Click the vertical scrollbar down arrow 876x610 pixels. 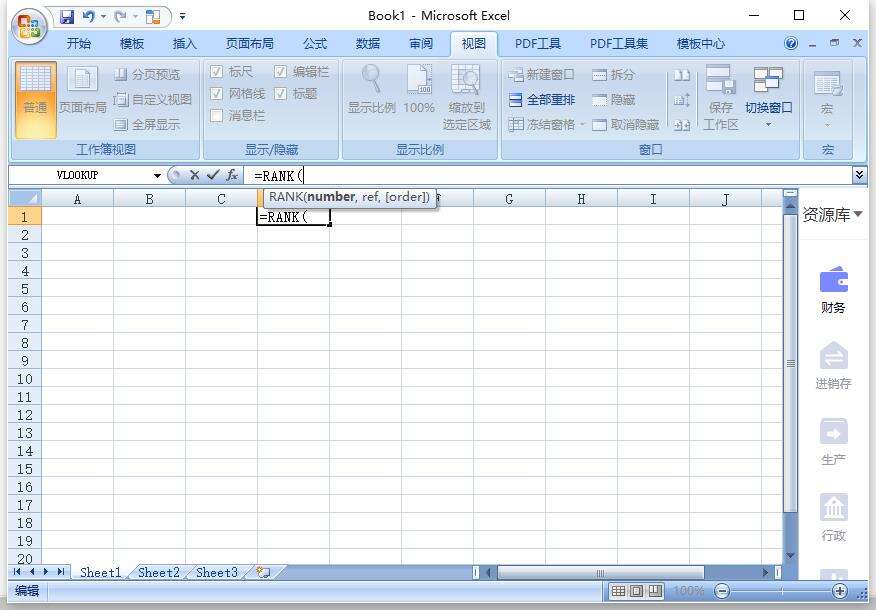click(x=790, y=555)
